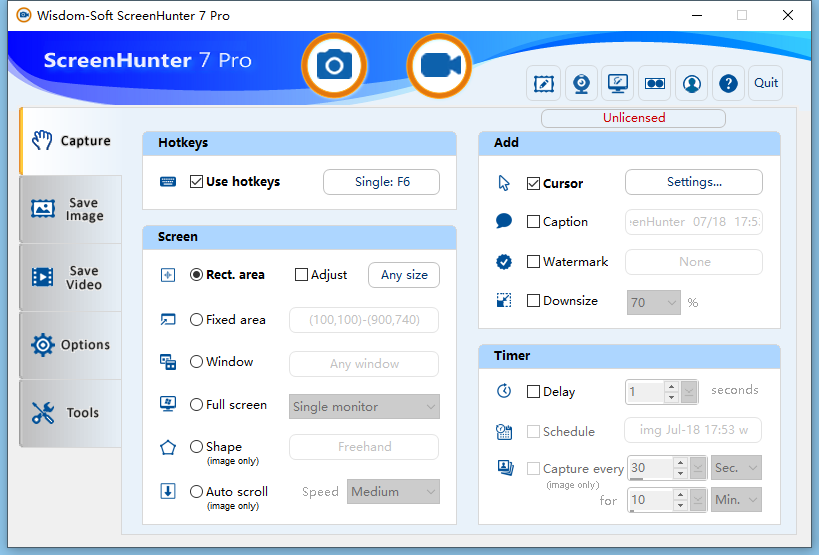Click the Fixed area icon
This screenshot has height=555, width=819.
point(168,320)
